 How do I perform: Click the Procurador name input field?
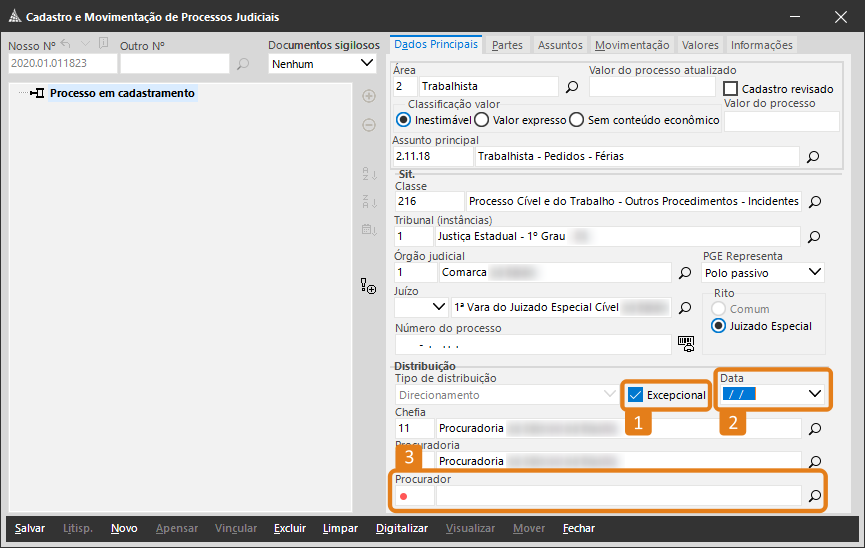[618, 495]
